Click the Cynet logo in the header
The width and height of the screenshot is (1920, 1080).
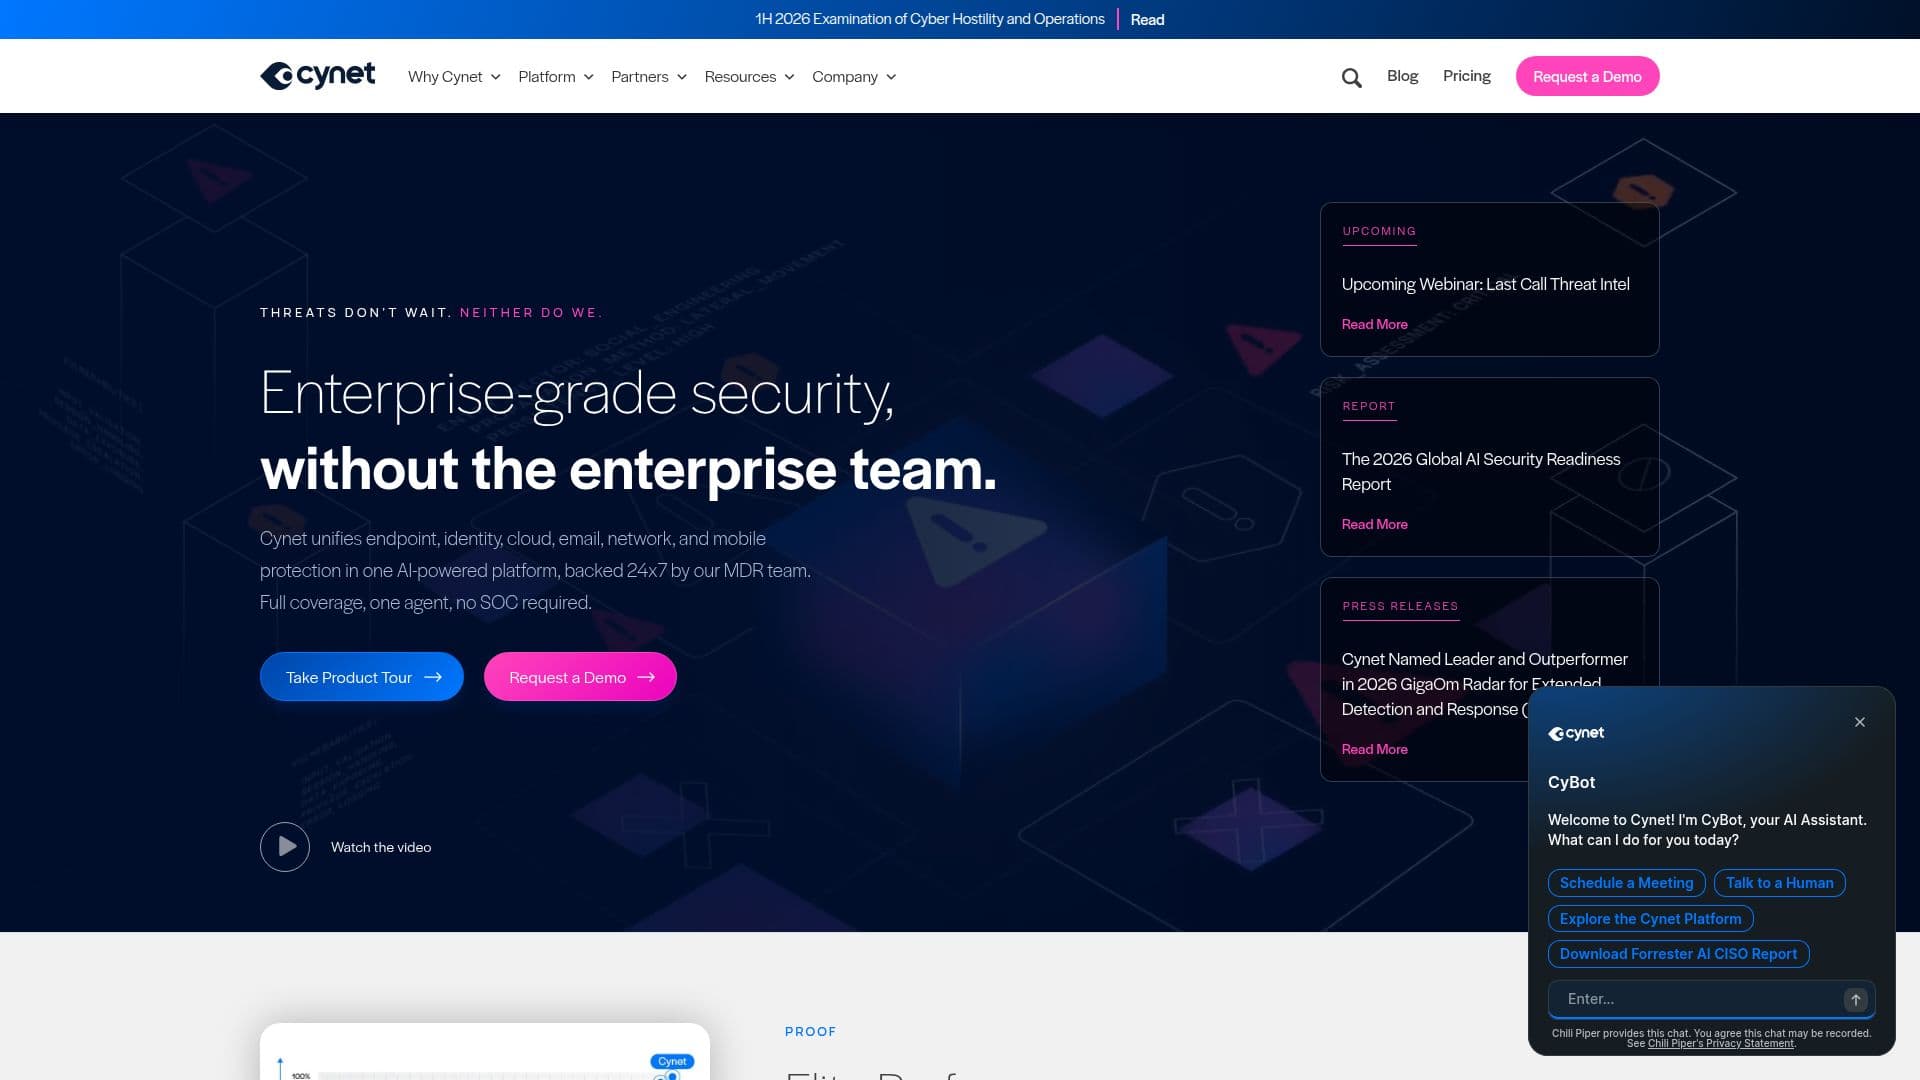click(x=318, y=76)
